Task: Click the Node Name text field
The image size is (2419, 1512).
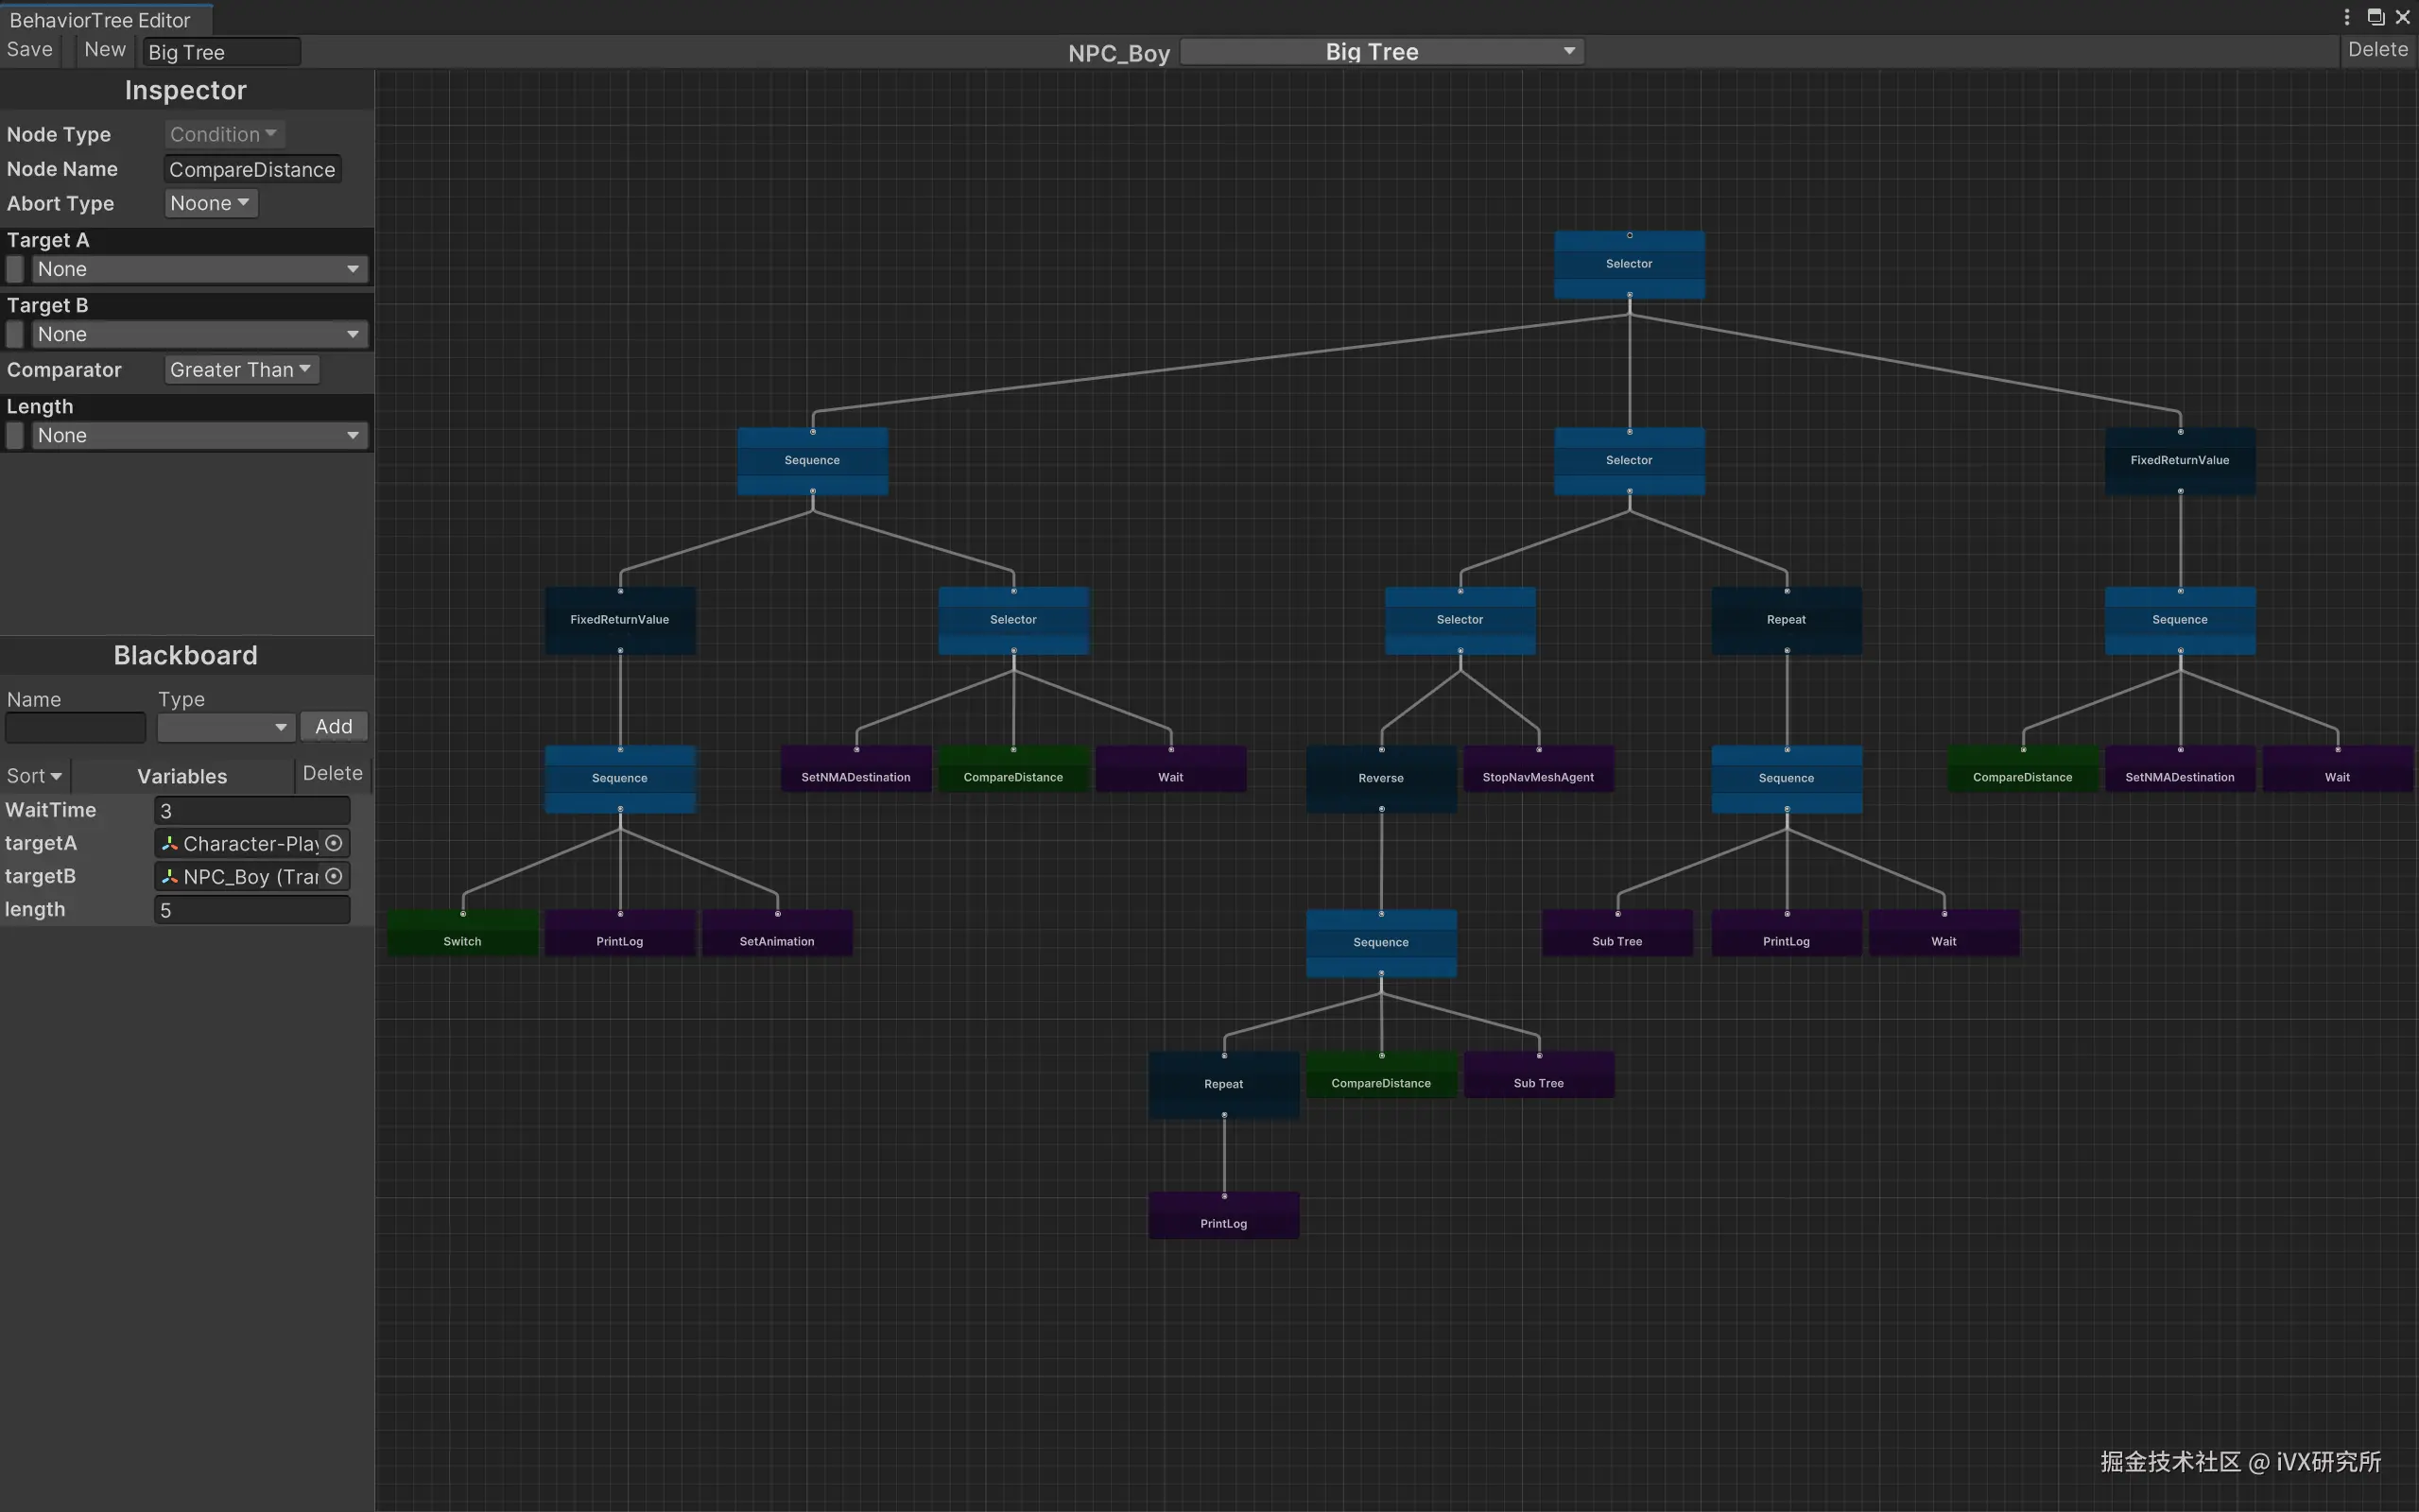Action: click(x=252, y=169)
